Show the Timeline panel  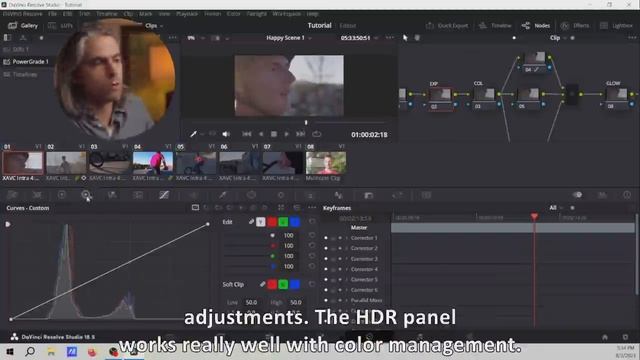495,25
